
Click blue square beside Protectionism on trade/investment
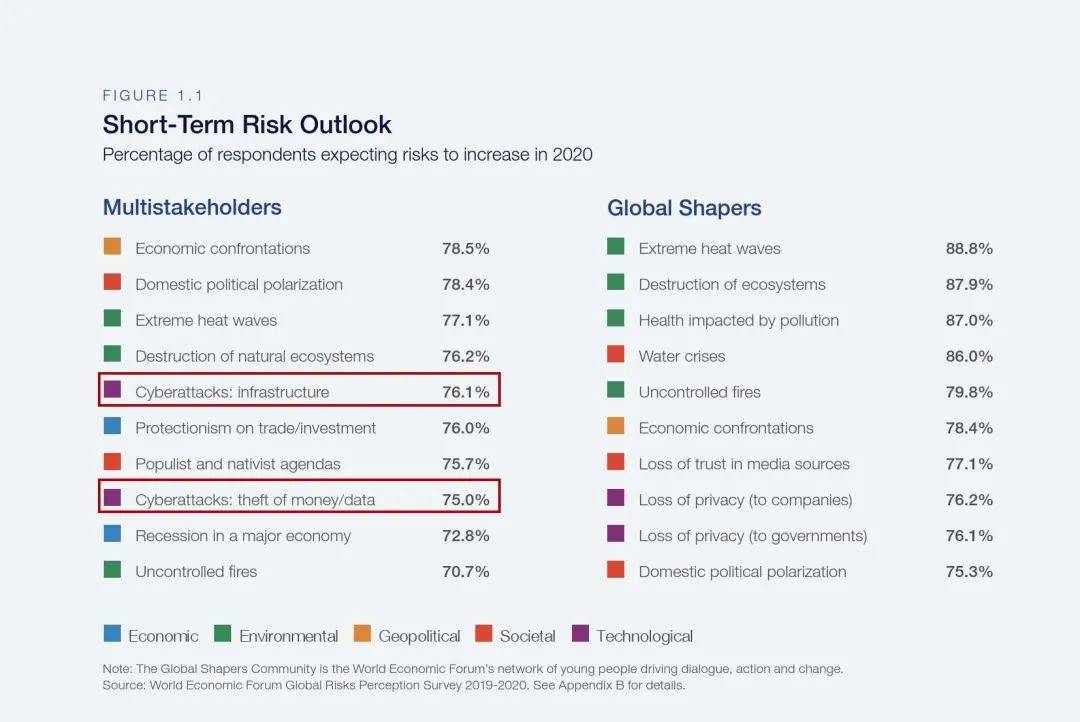[x=112, y=426]
